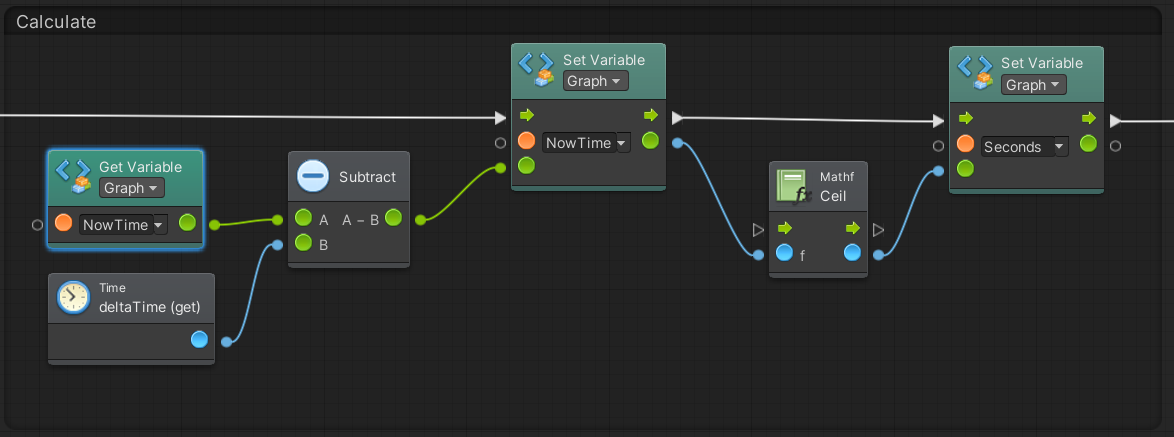This screenshot has width=1174, height=437.
Task: Select the Calculate group title
Action: point(56,22)
